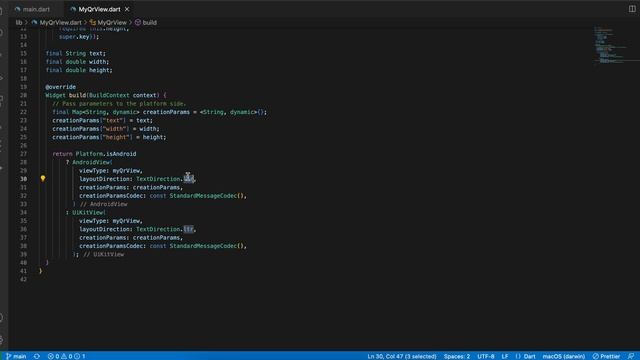
Task: Click highlighted ltr on line 36
Action: pos(189,229)
